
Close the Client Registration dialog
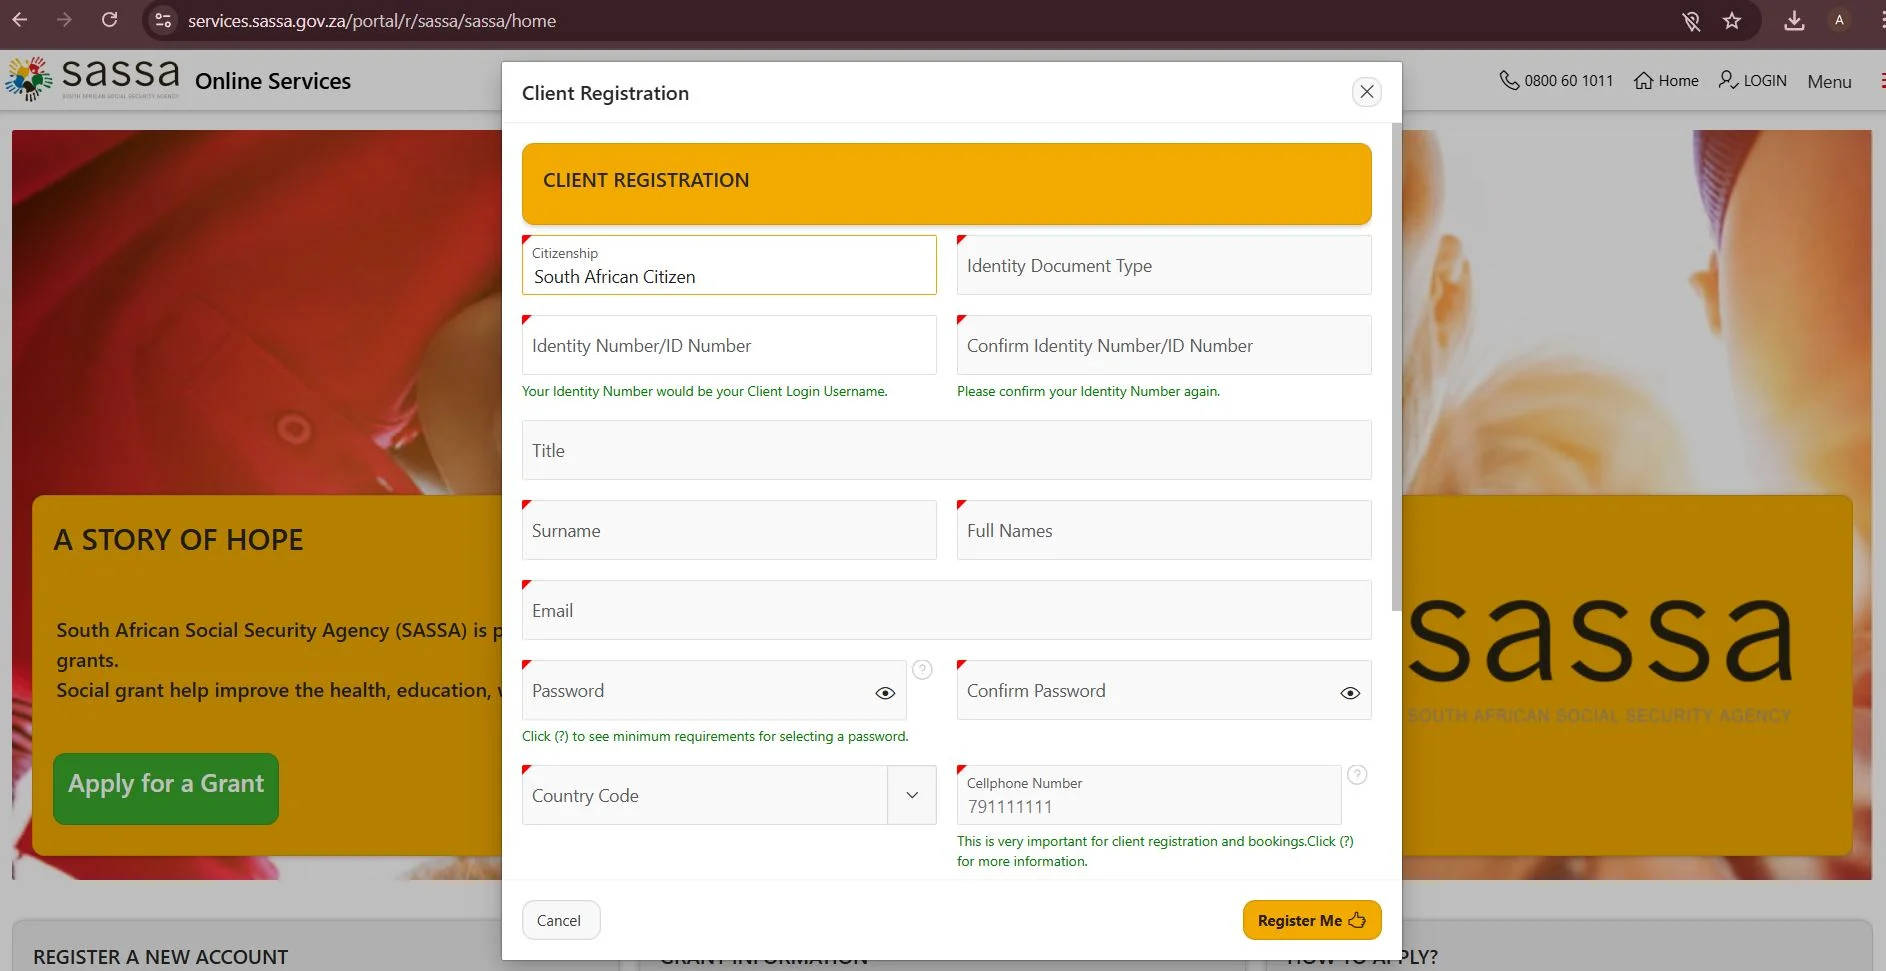(x=1366, y=92)
